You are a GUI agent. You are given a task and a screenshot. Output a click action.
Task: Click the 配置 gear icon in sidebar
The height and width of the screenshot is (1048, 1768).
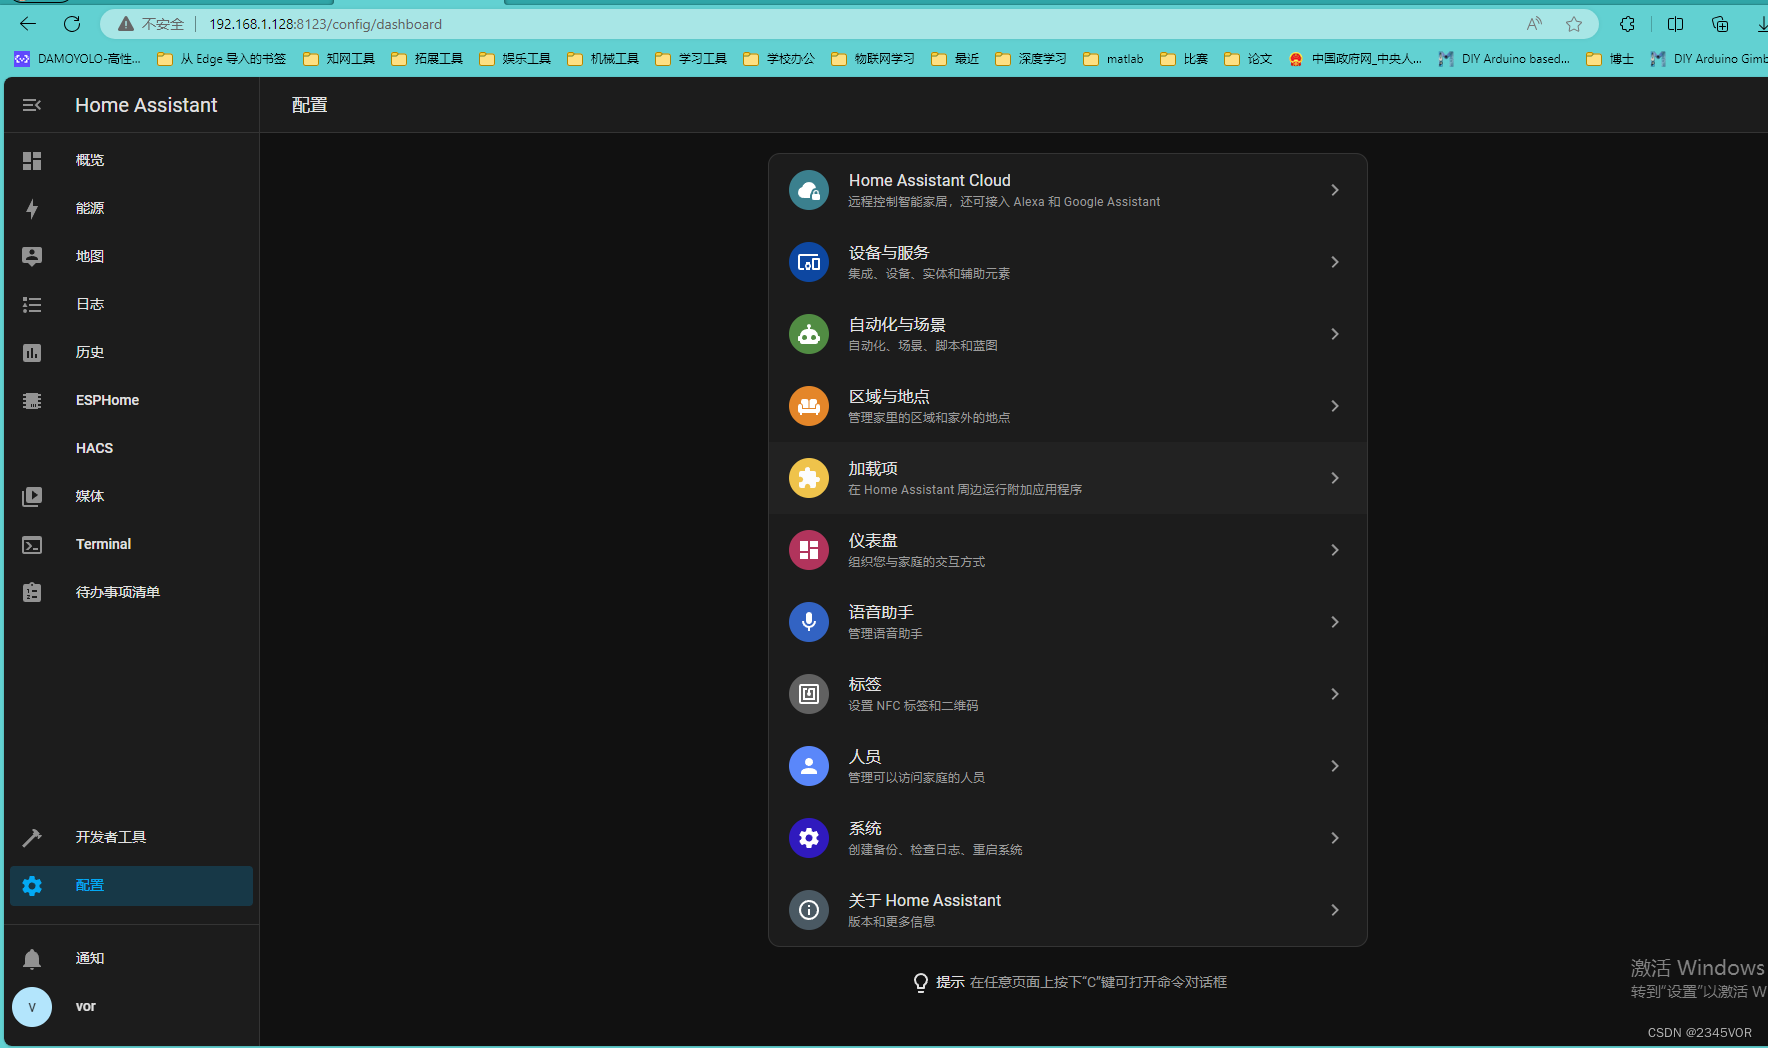click(x=32, y=885)
